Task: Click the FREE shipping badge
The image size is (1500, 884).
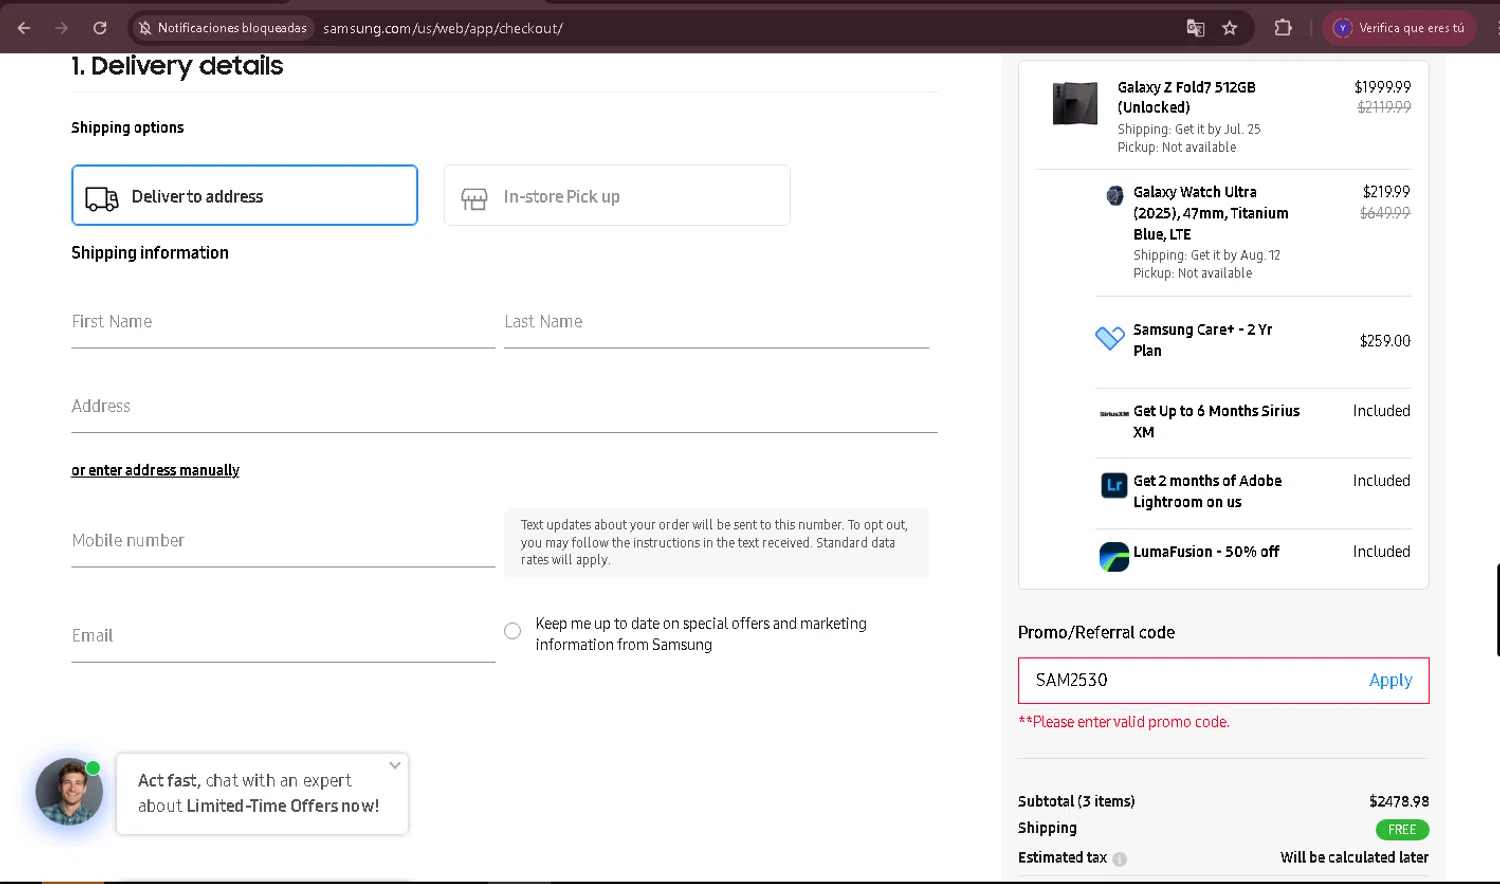Action: click(x=1402, y=830)
